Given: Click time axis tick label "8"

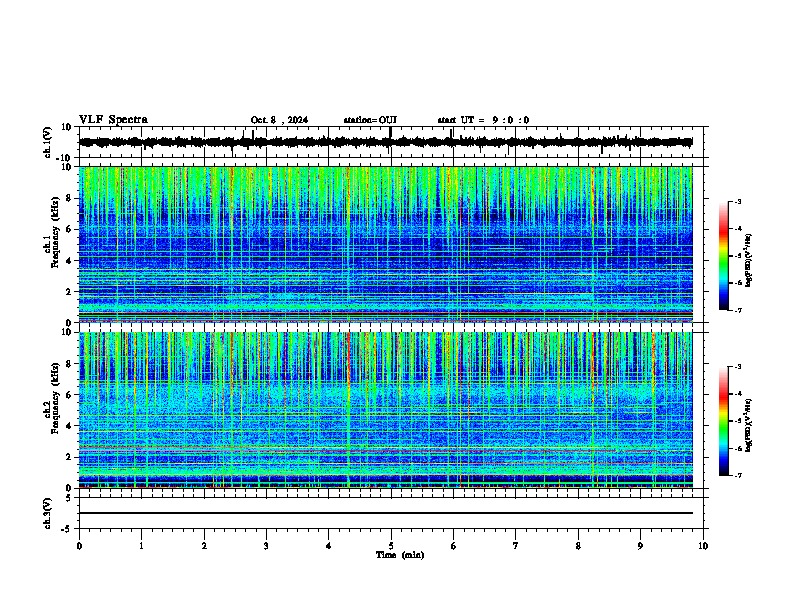Looking at the screenshot, I should click(578, 546).
